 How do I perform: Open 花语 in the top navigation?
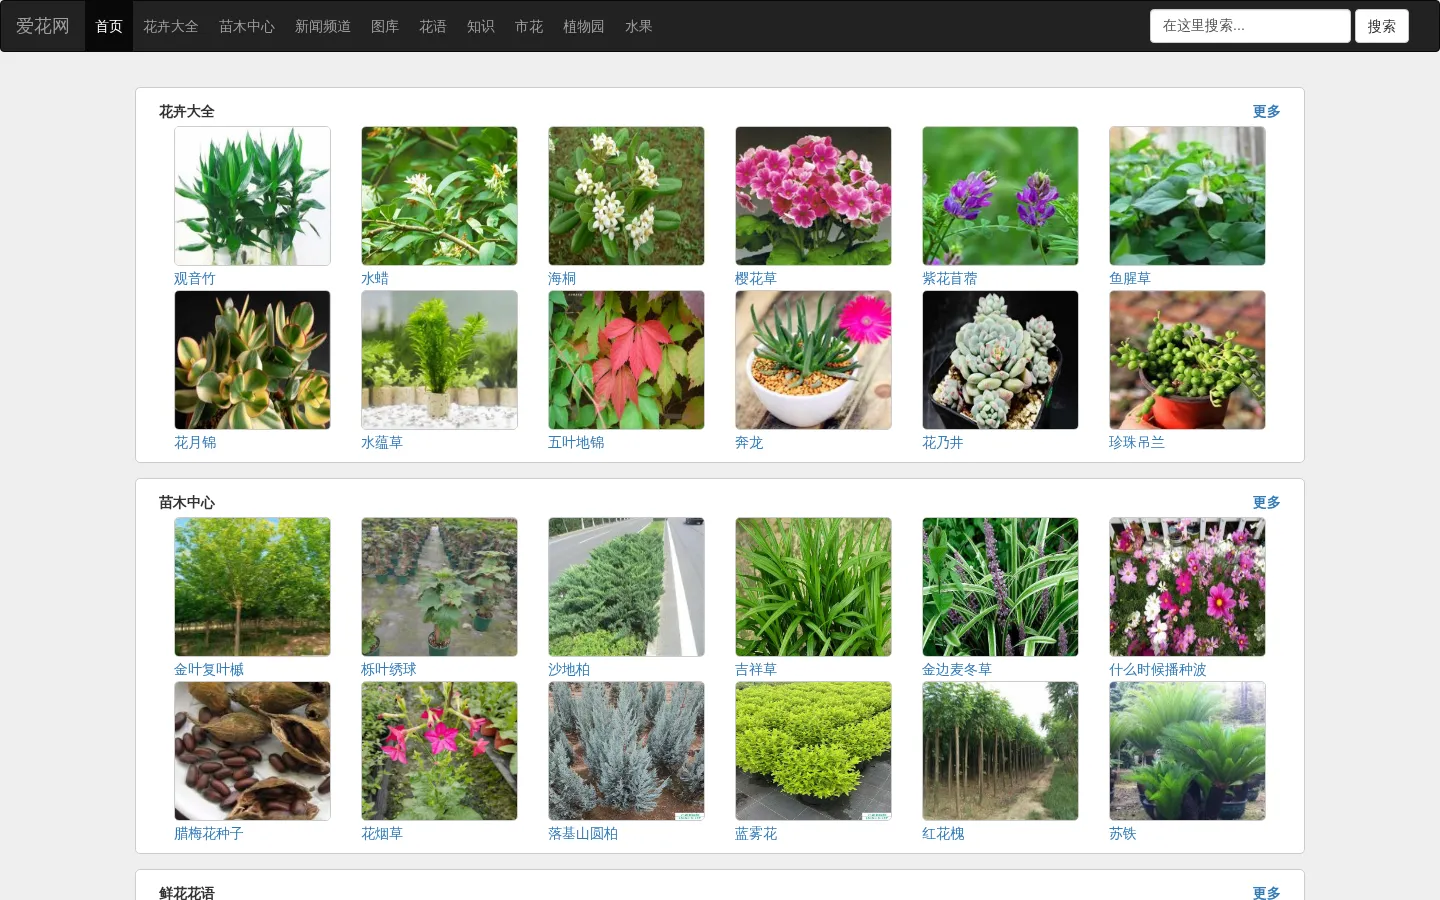pos(433,26)
